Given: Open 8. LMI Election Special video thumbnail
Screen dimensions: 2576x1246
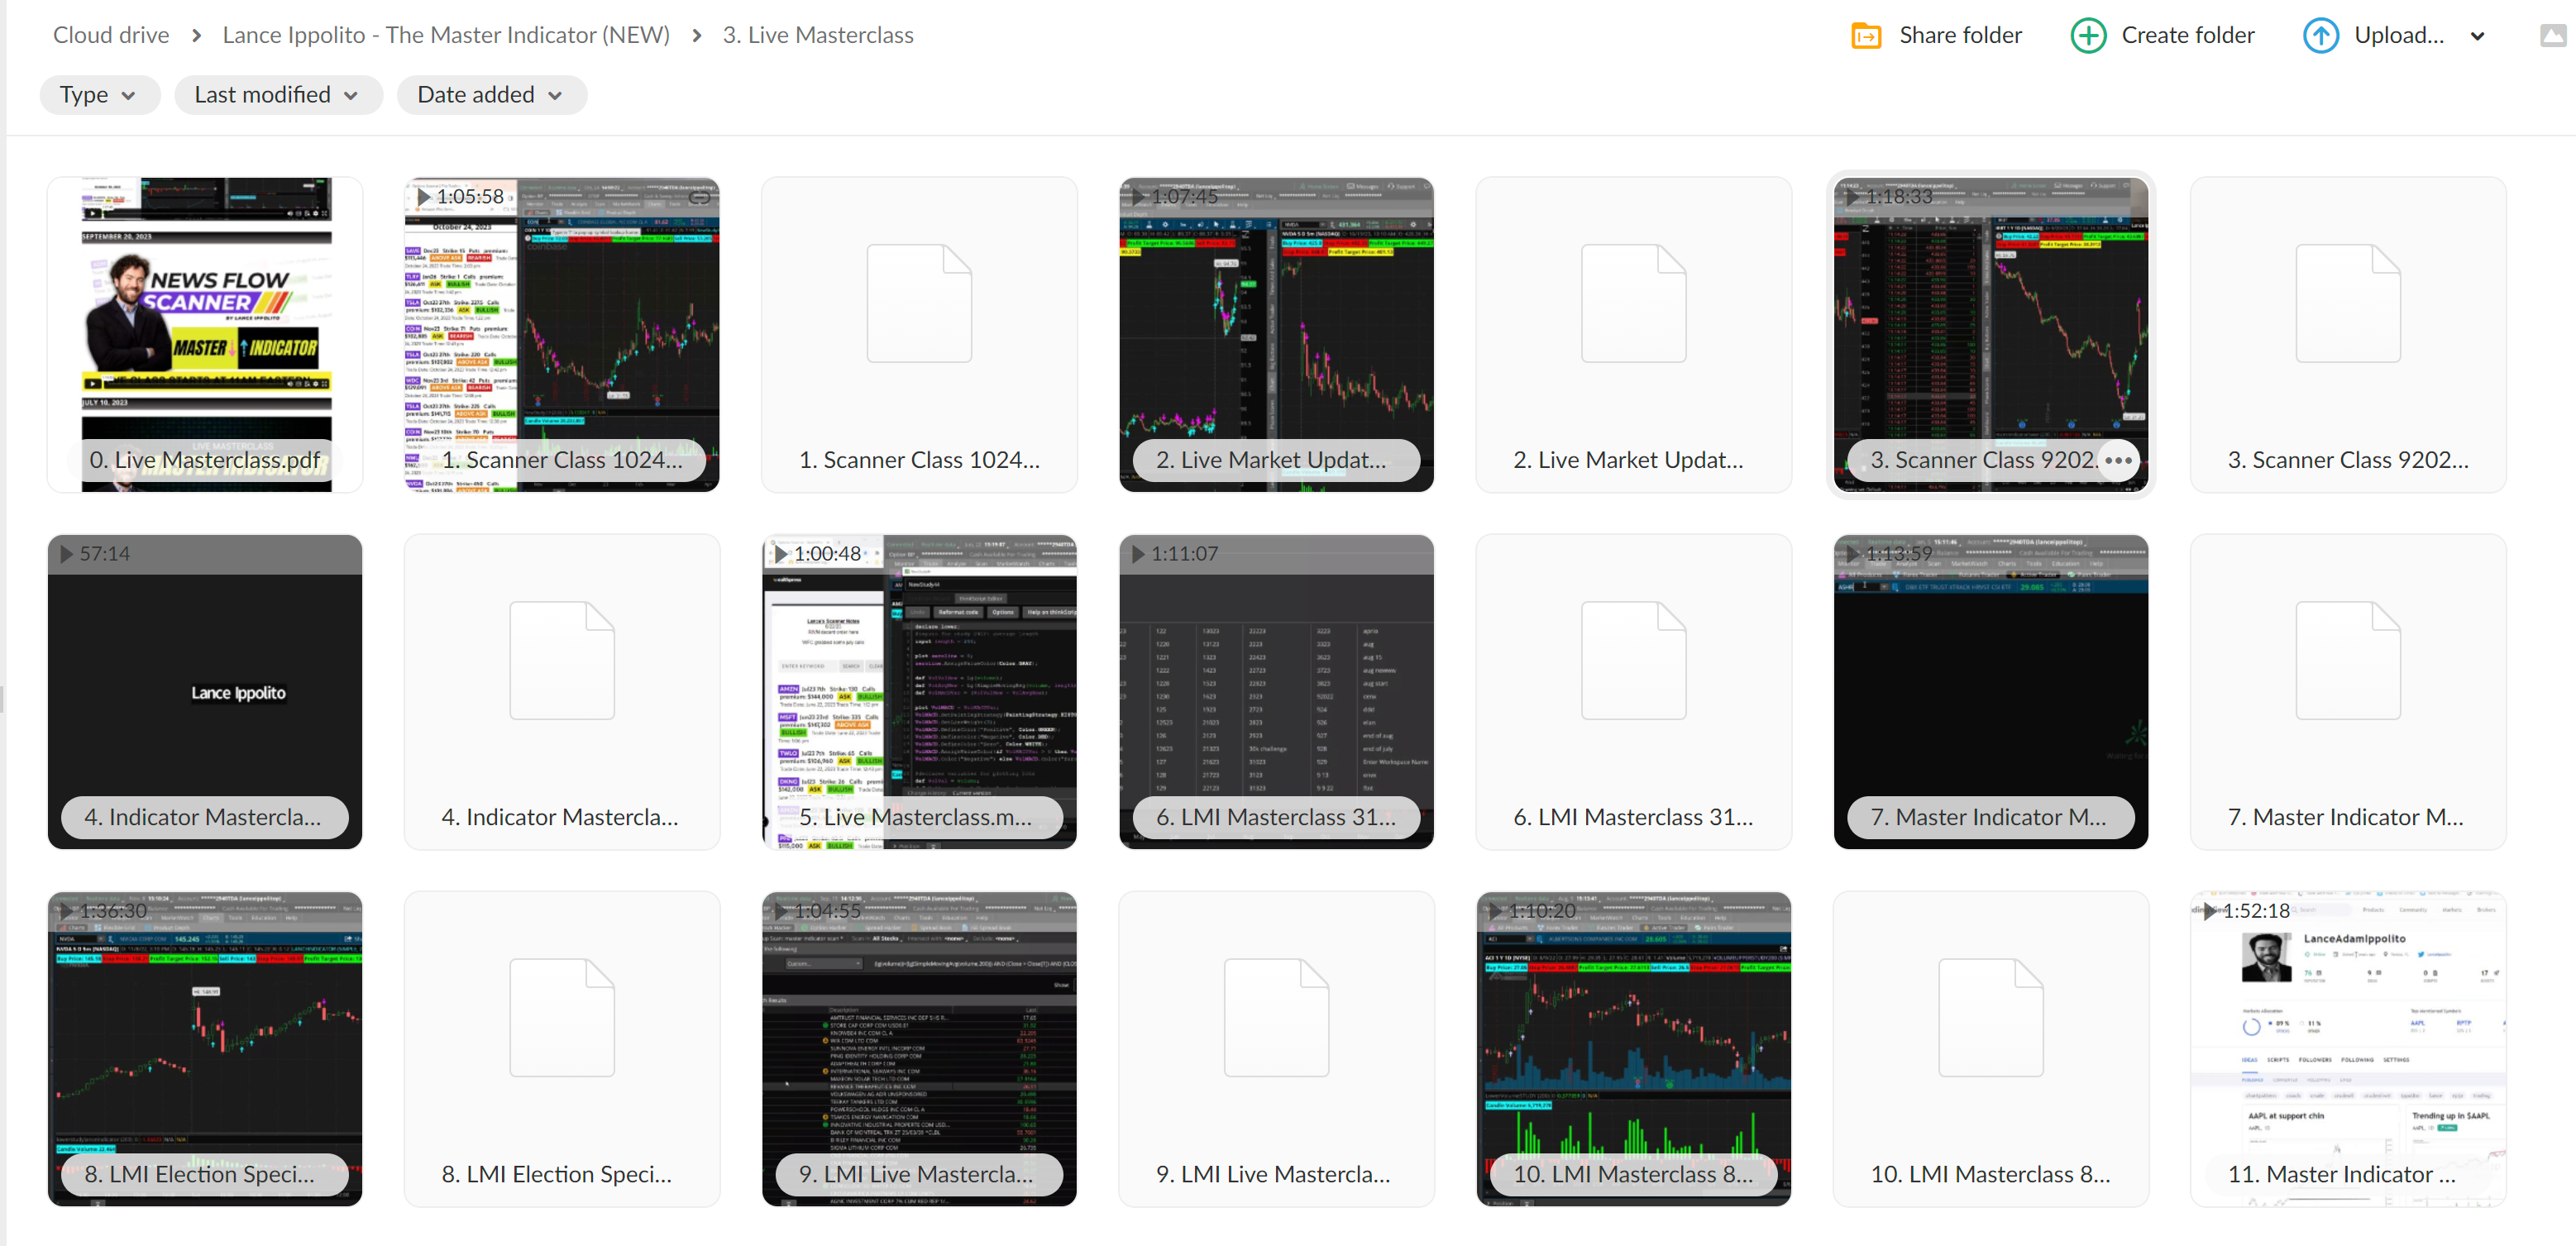Looking at the screenshot, I should pyautogui.click(x=205, y=1049).
